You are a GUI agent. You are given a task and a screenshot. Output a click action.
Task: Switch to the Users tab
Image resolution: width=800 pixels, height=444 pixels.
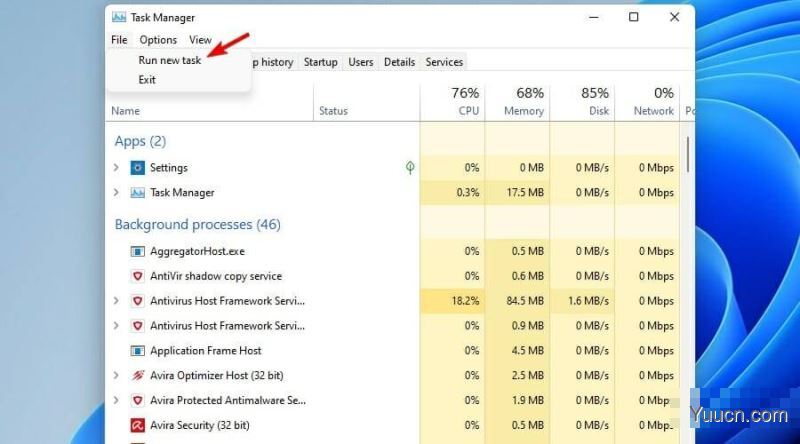click(x=361, y=62)
